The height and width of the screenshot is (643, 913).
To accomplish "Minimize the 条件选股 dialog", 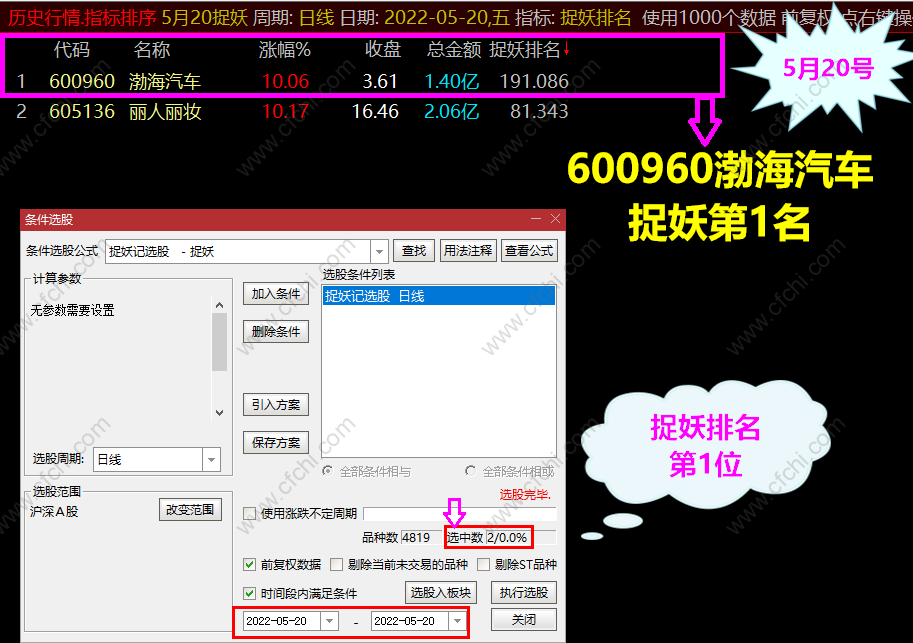I will (x=536, y=219).
